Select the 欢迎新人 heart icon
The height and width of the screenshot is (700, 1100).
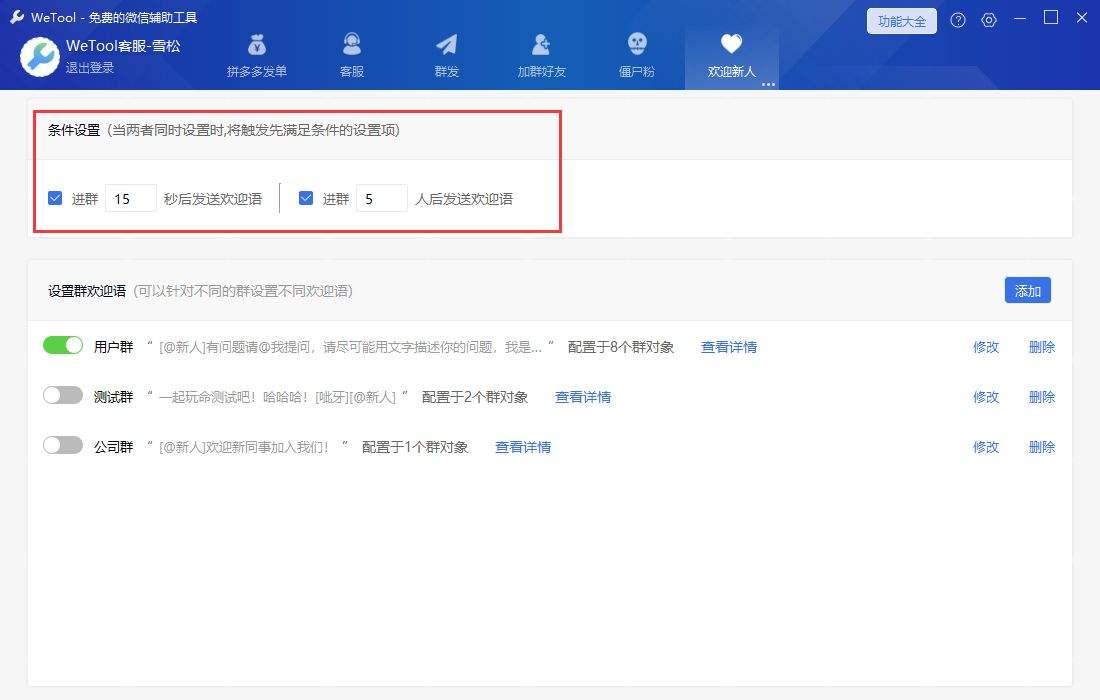(731, 44)
